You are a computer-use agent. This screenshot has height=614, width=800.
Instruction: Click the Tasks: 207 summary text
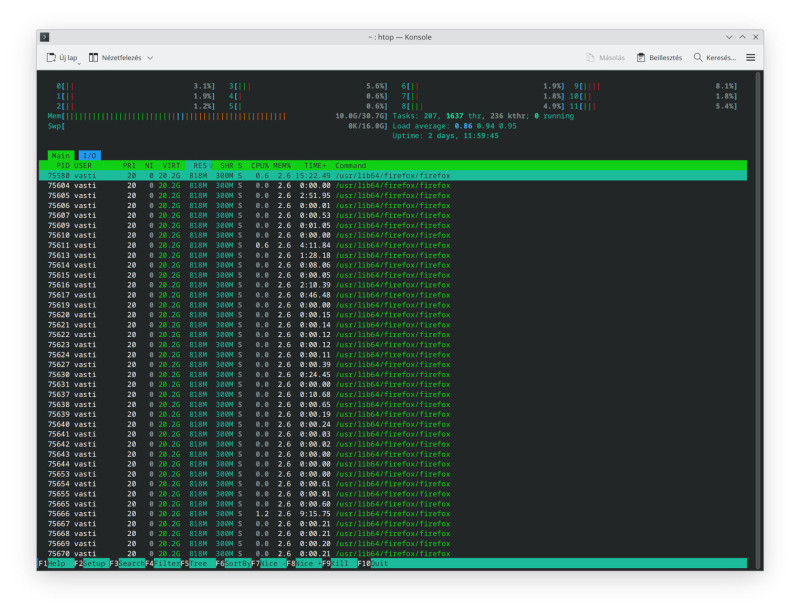tap(483, 116)
